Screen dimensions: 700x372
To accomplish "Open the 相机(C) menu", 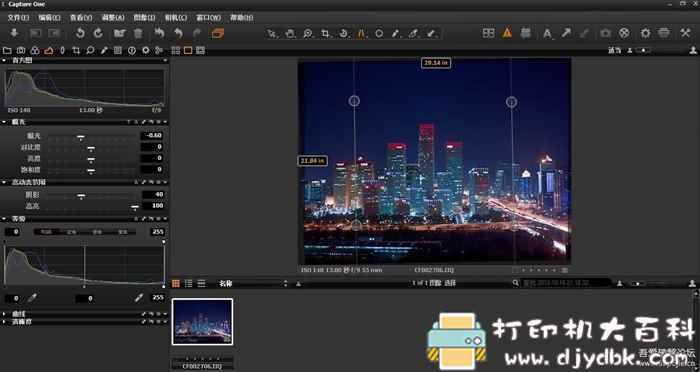I will point(176,17).
